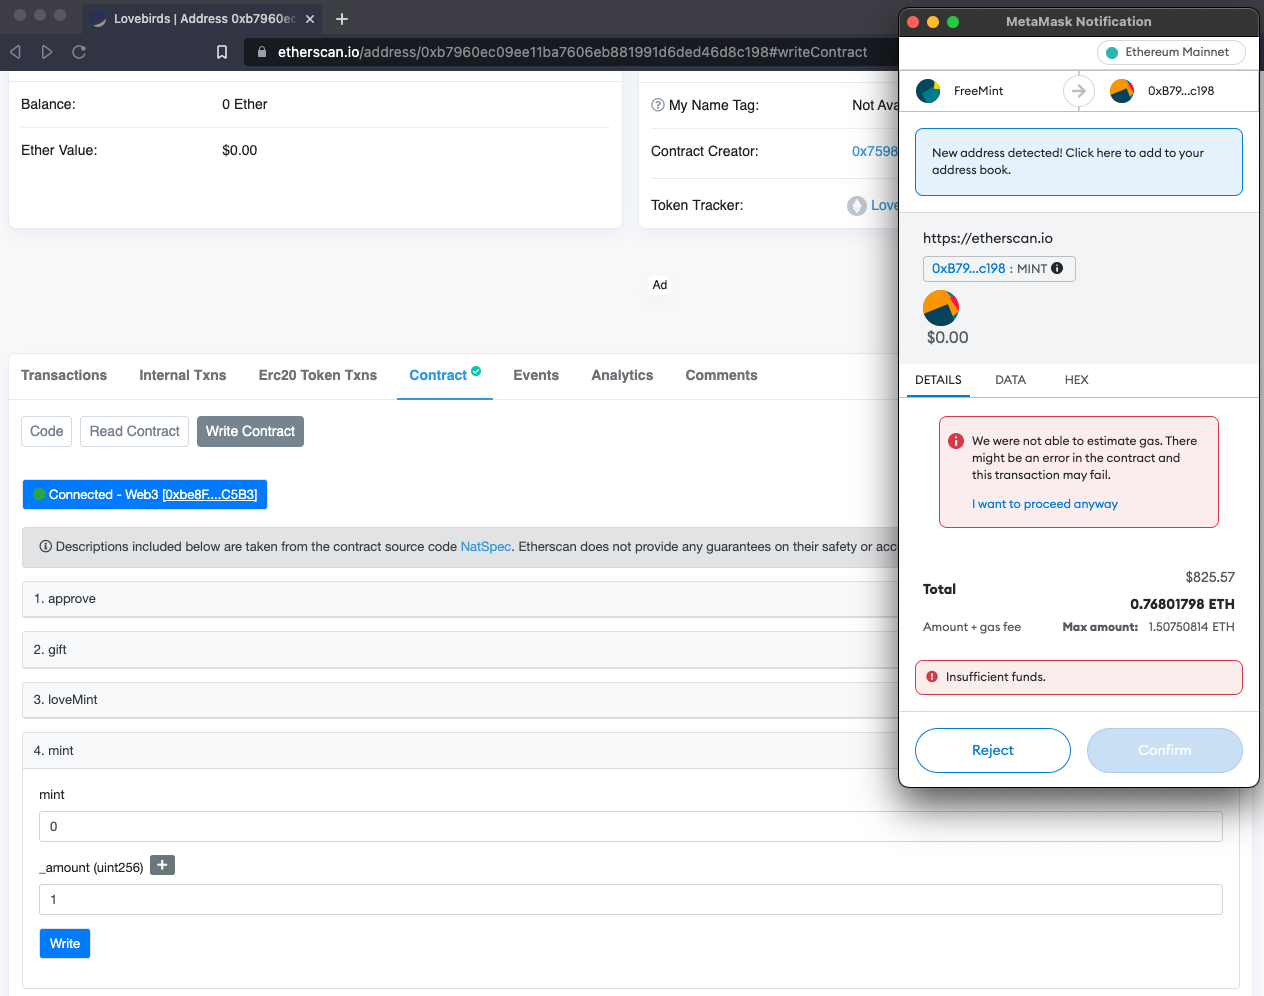Click the $825.57 total fiat value

point(1210,577)
